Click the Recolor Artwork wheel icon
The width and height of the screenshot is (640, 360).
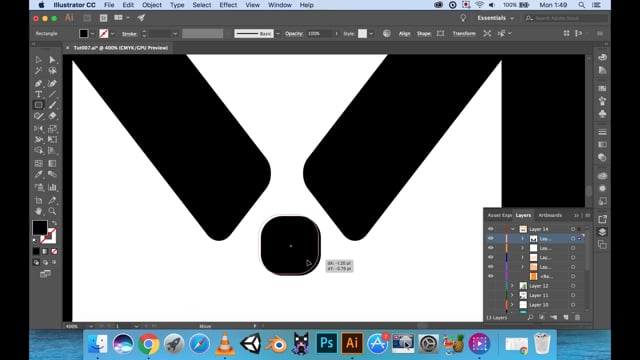[387, 33]
